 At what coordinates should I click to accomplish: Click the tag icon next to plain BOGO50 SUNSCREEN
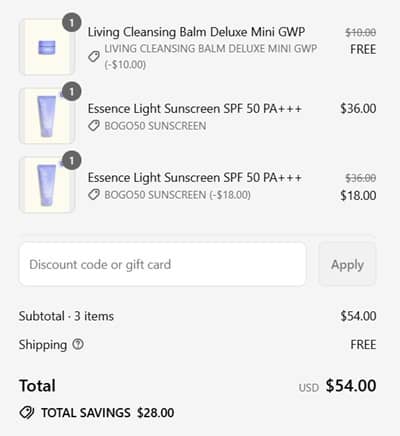pyautogui.click(x=94, y=126)
